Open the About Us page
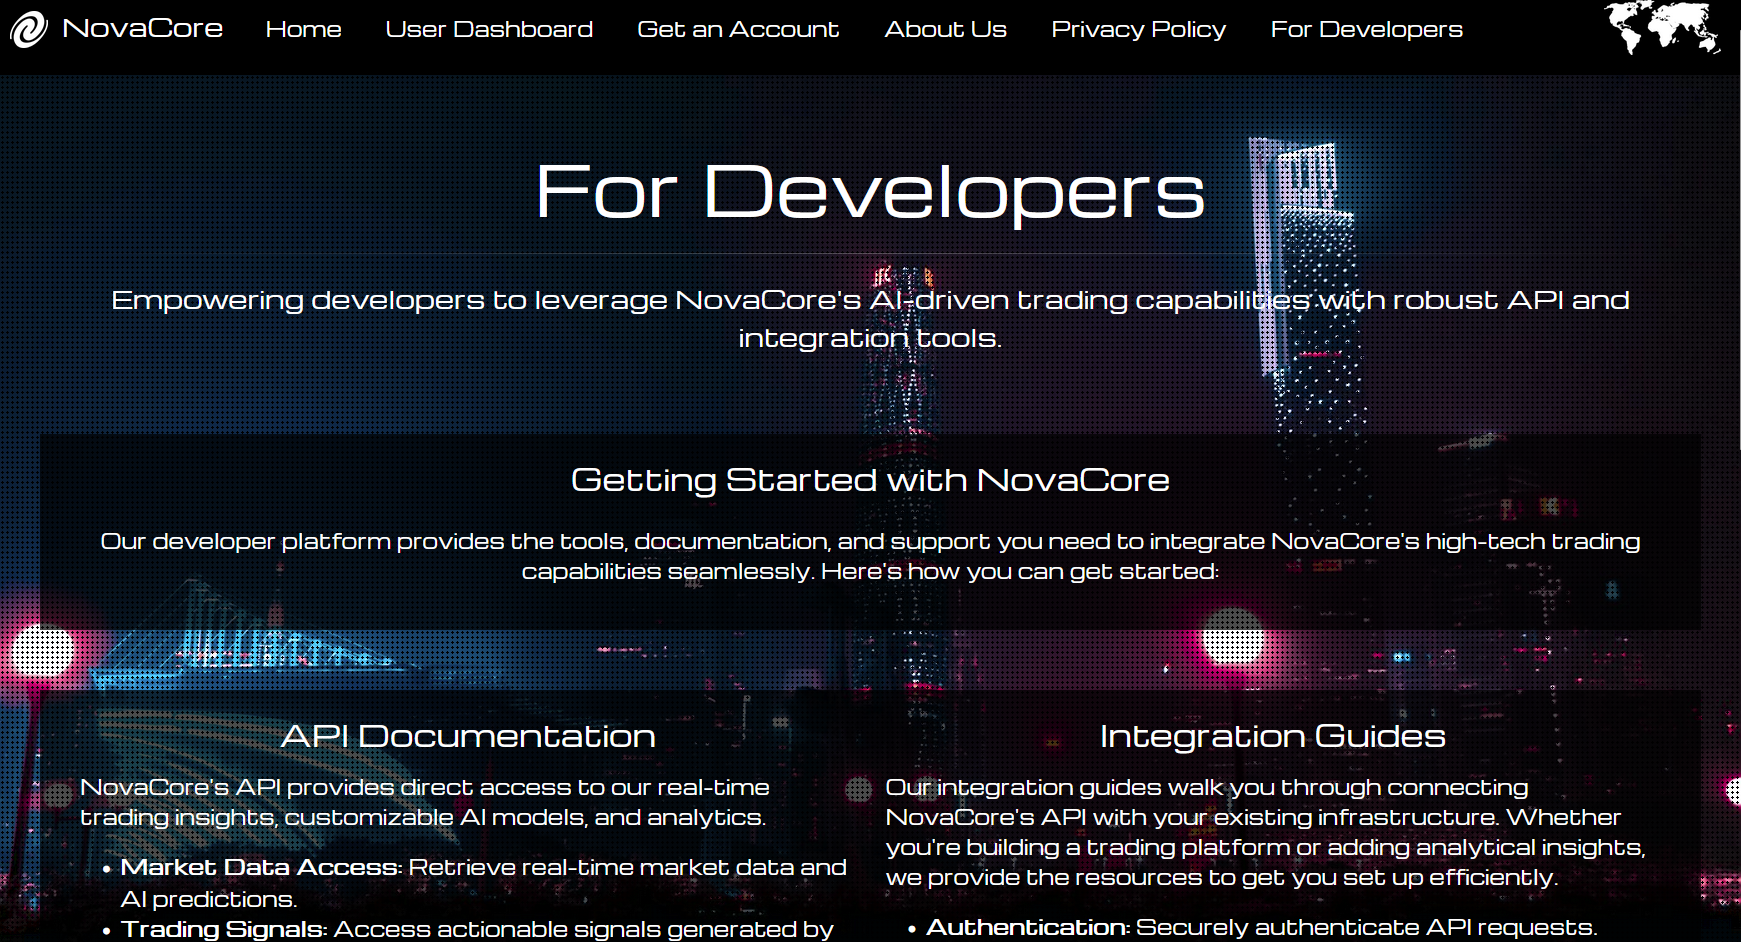 pyautogui.click(x=945, y=30)
